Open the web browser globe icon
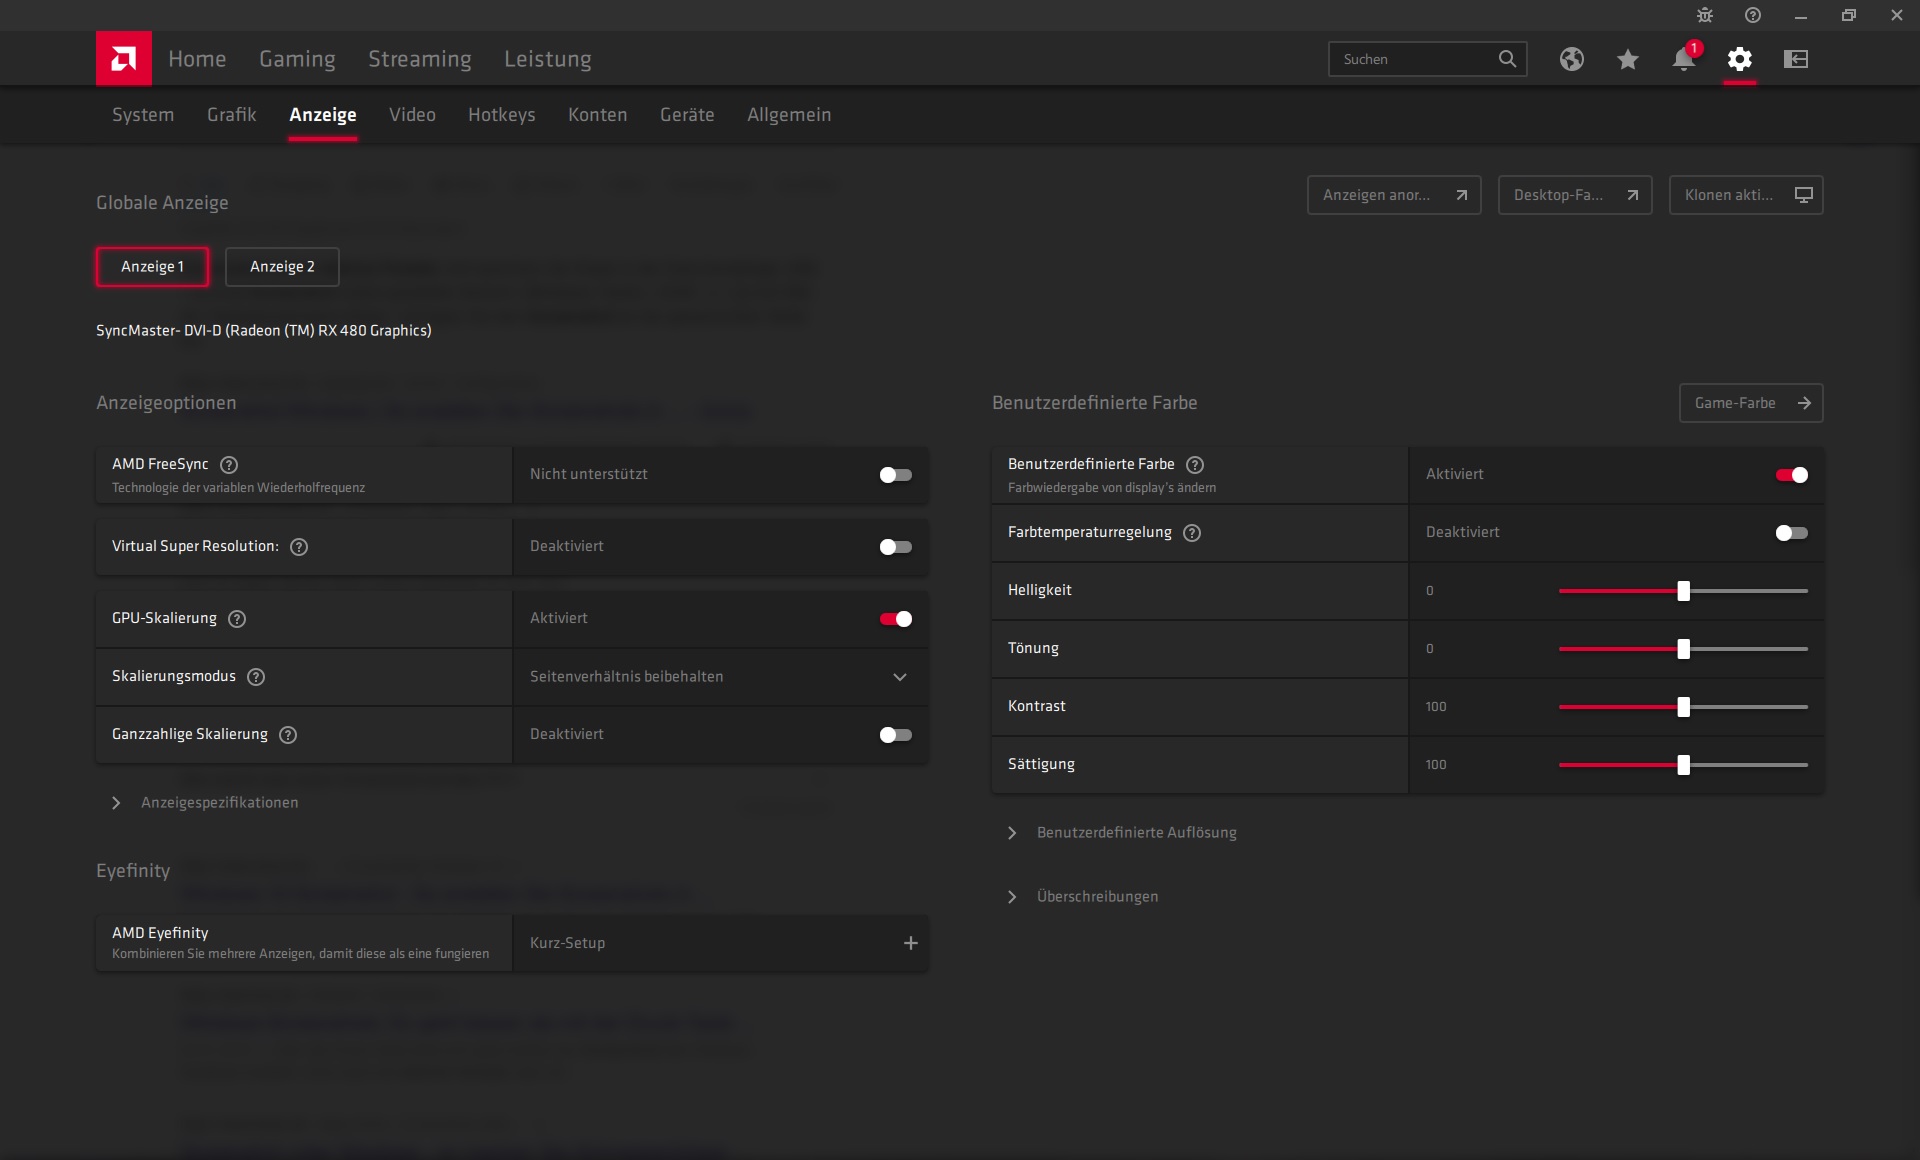 point(1572,59)
